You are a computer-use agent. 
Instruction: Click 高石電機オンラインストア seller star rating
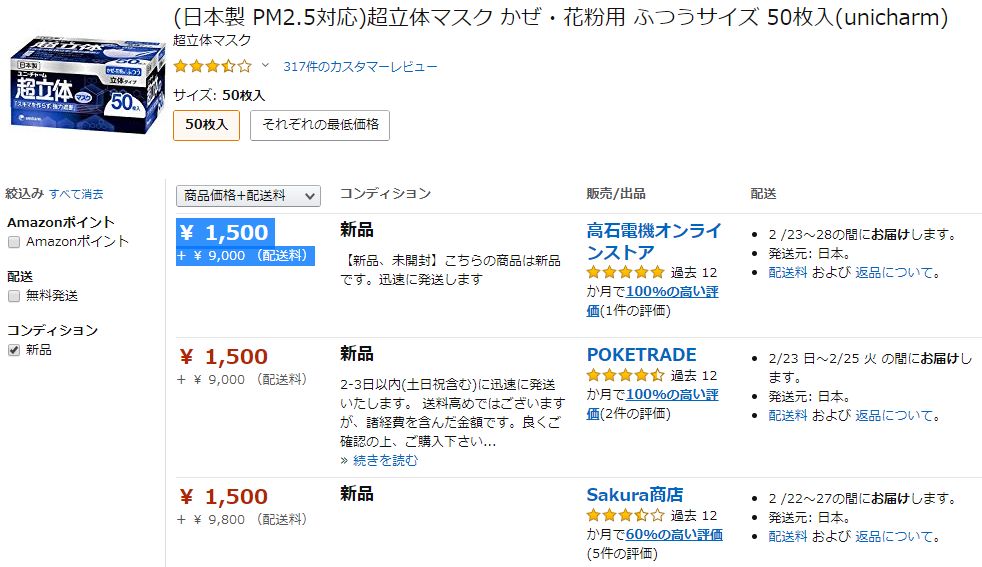point(625,272)
